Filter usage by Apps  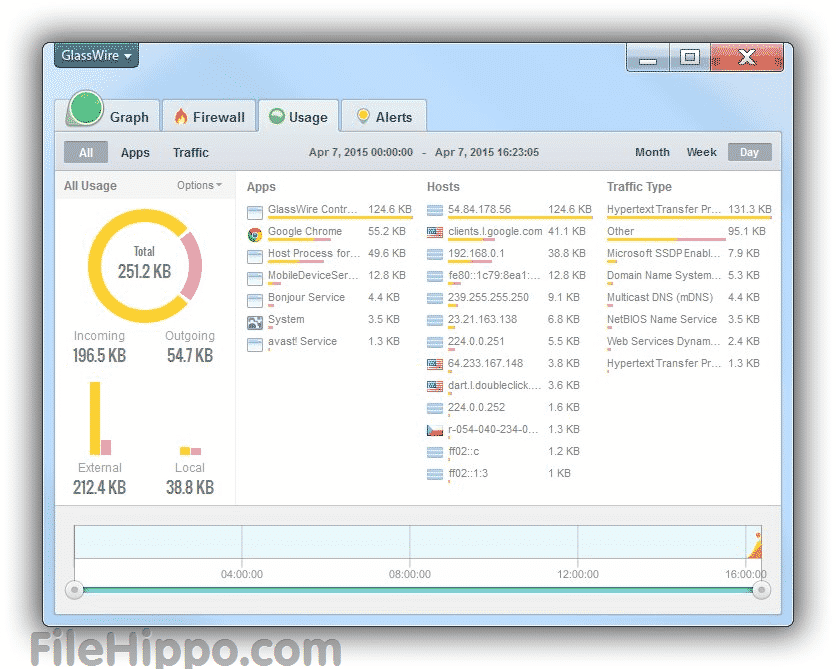coord(135,153)
